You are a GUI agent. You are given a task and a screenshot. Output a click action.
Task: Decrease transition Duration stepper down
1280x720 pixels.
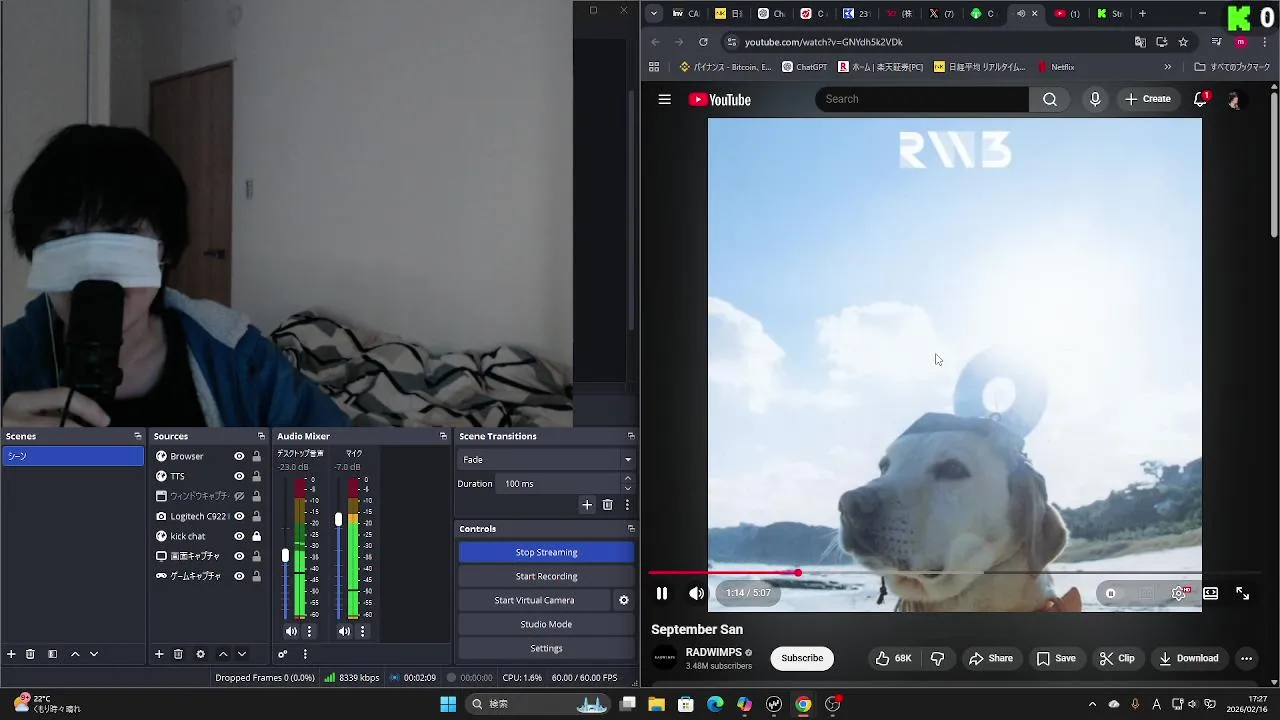point(628,488)
